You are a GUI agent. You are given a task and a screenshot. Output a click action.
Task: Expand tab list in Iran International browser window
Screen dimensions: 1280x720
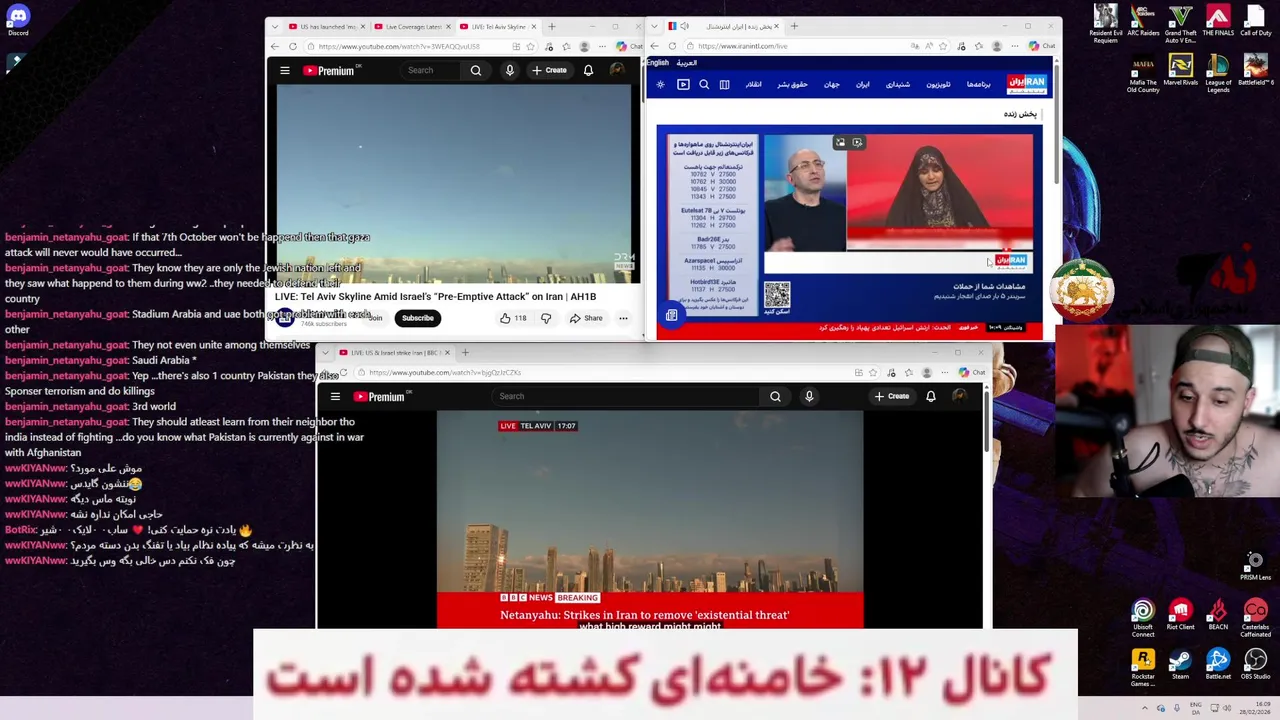coord(654,26)
